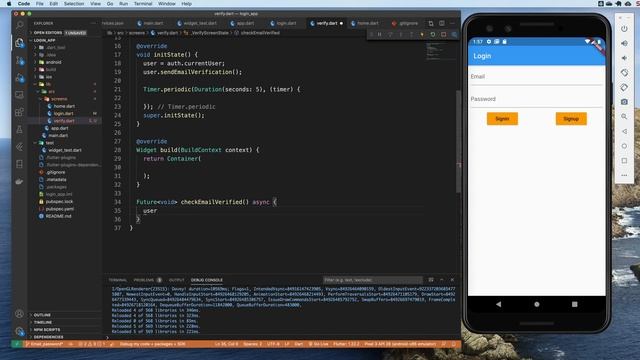Open home.dart in the file explorer
This screenshot has height=360, width=640.
64,106
